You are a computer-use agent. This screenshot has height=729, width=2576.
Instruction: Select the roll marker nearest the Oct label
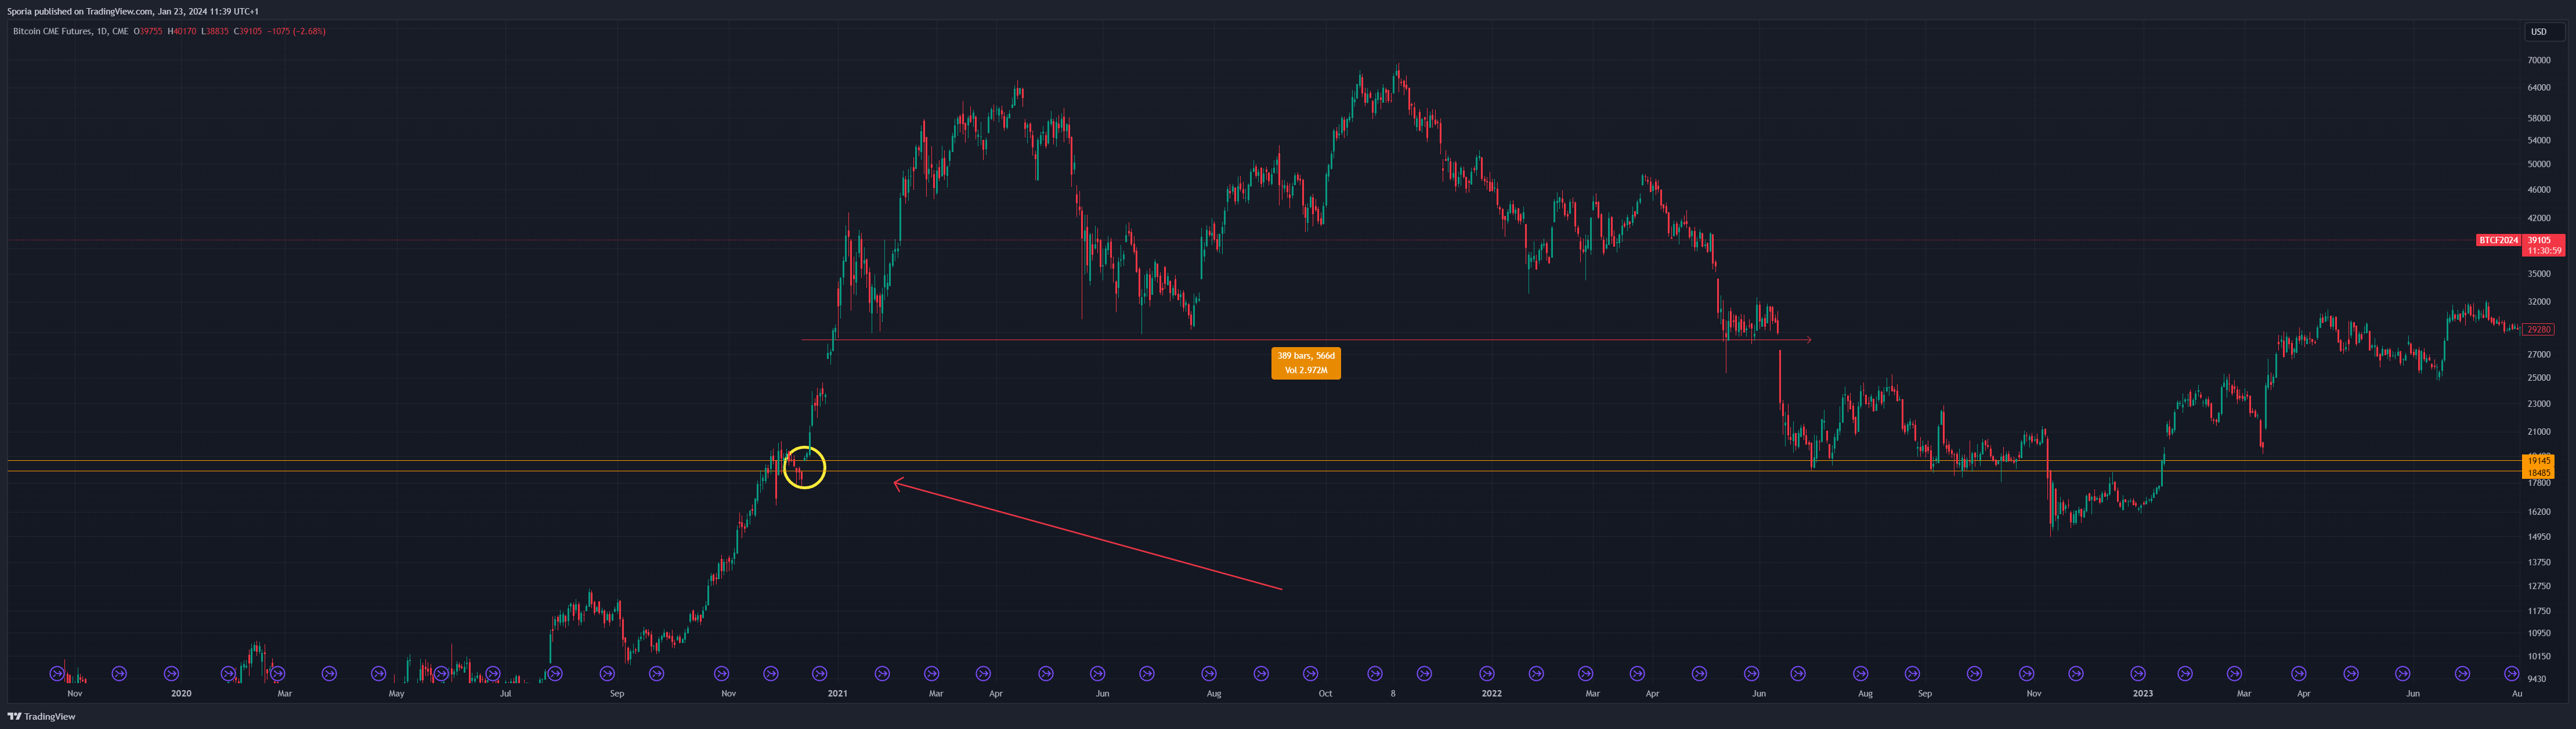point(1311,674)
